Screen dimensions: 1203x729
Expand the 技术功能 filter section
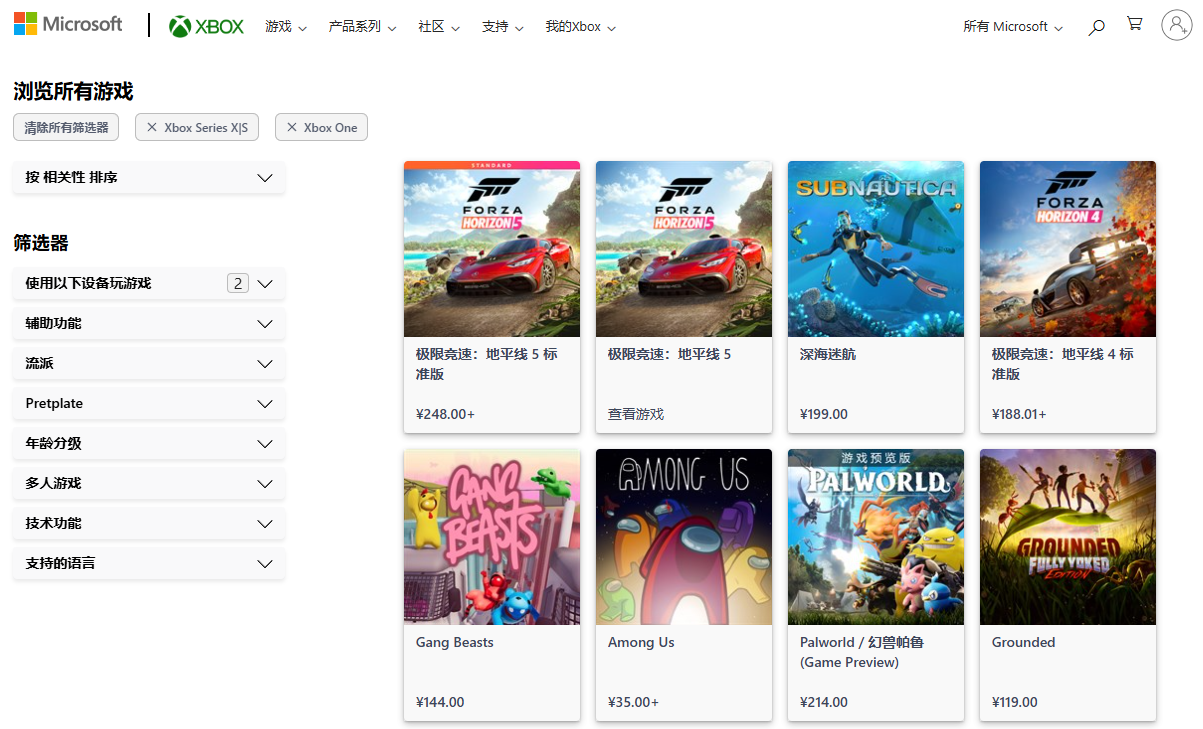[149, 523]
